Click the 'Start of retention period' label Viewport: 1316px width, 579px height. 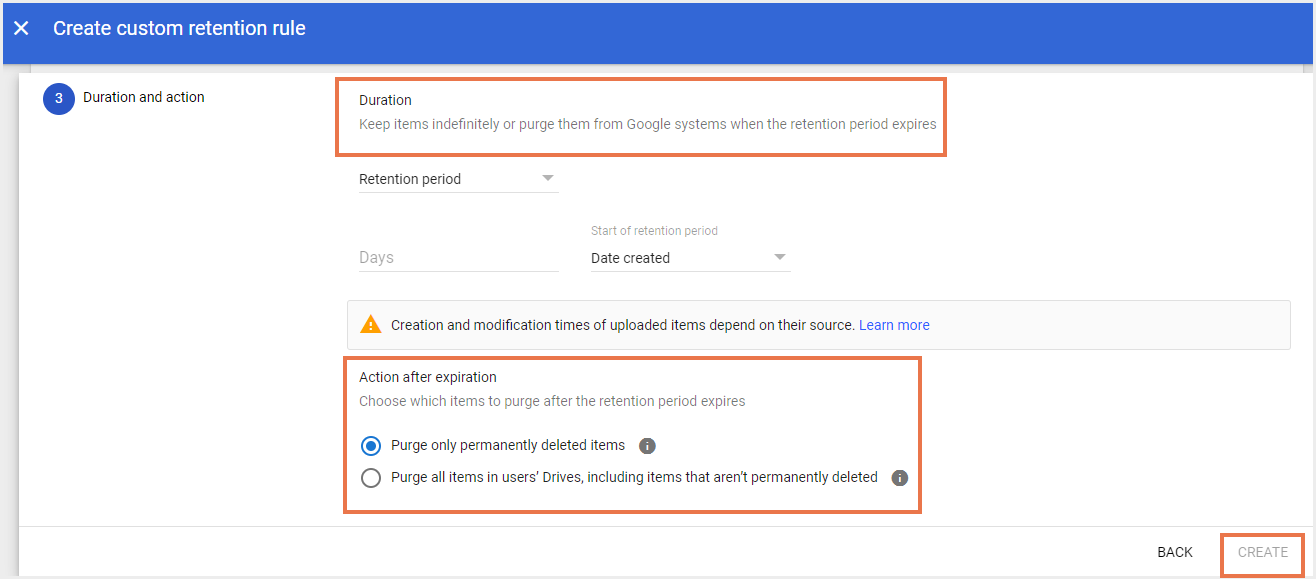(654, 231)
